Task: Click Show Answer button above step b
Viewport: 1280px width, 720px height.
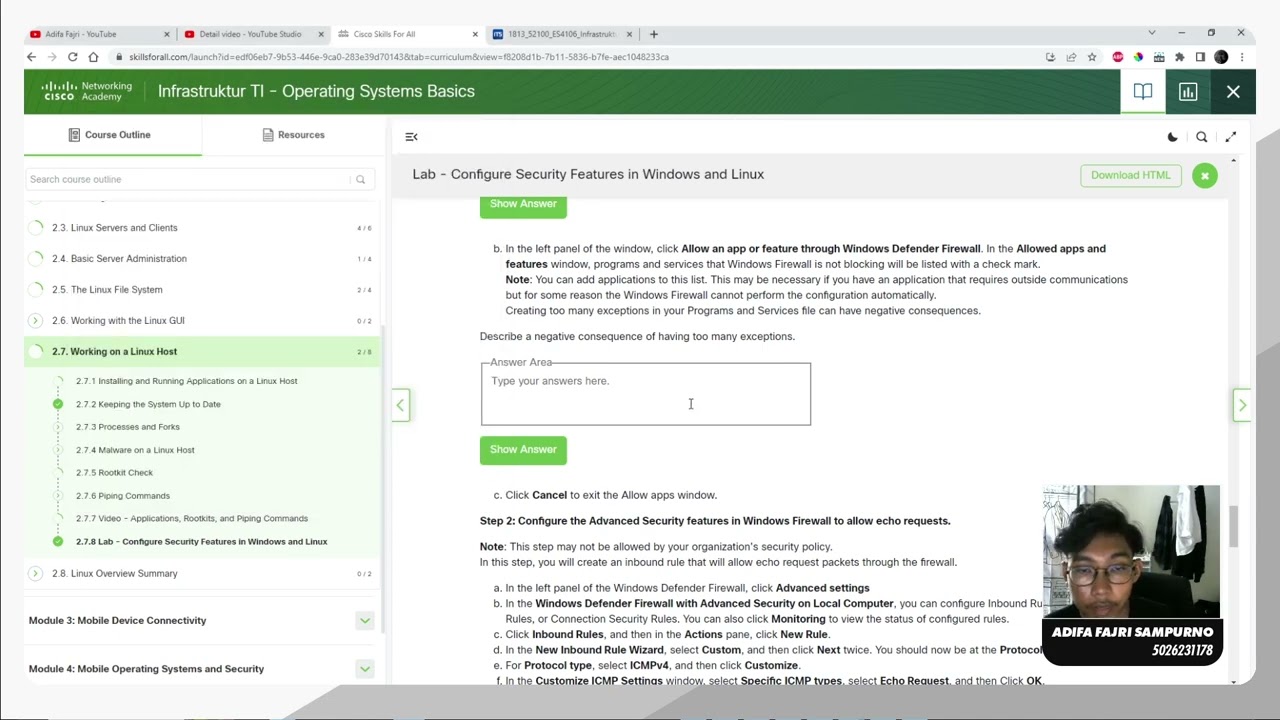Action: 523,204
